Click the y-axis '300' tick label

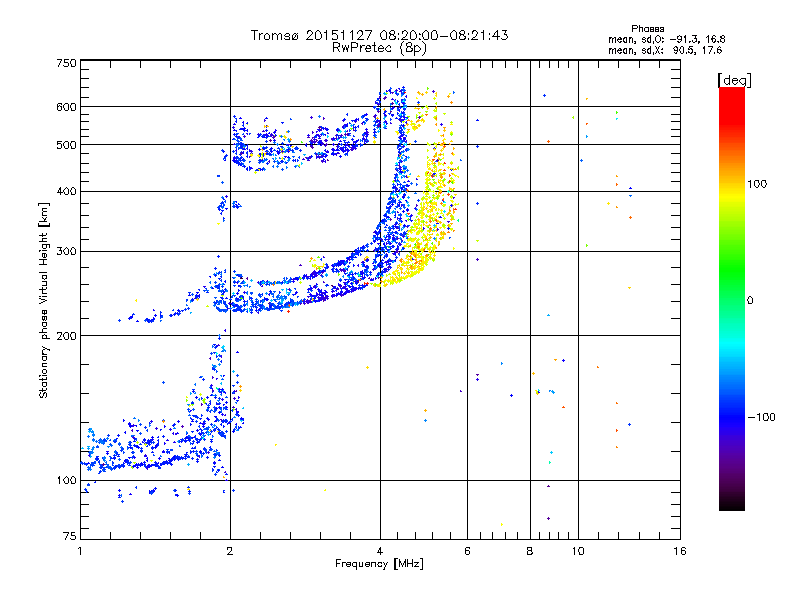[66, 252]
